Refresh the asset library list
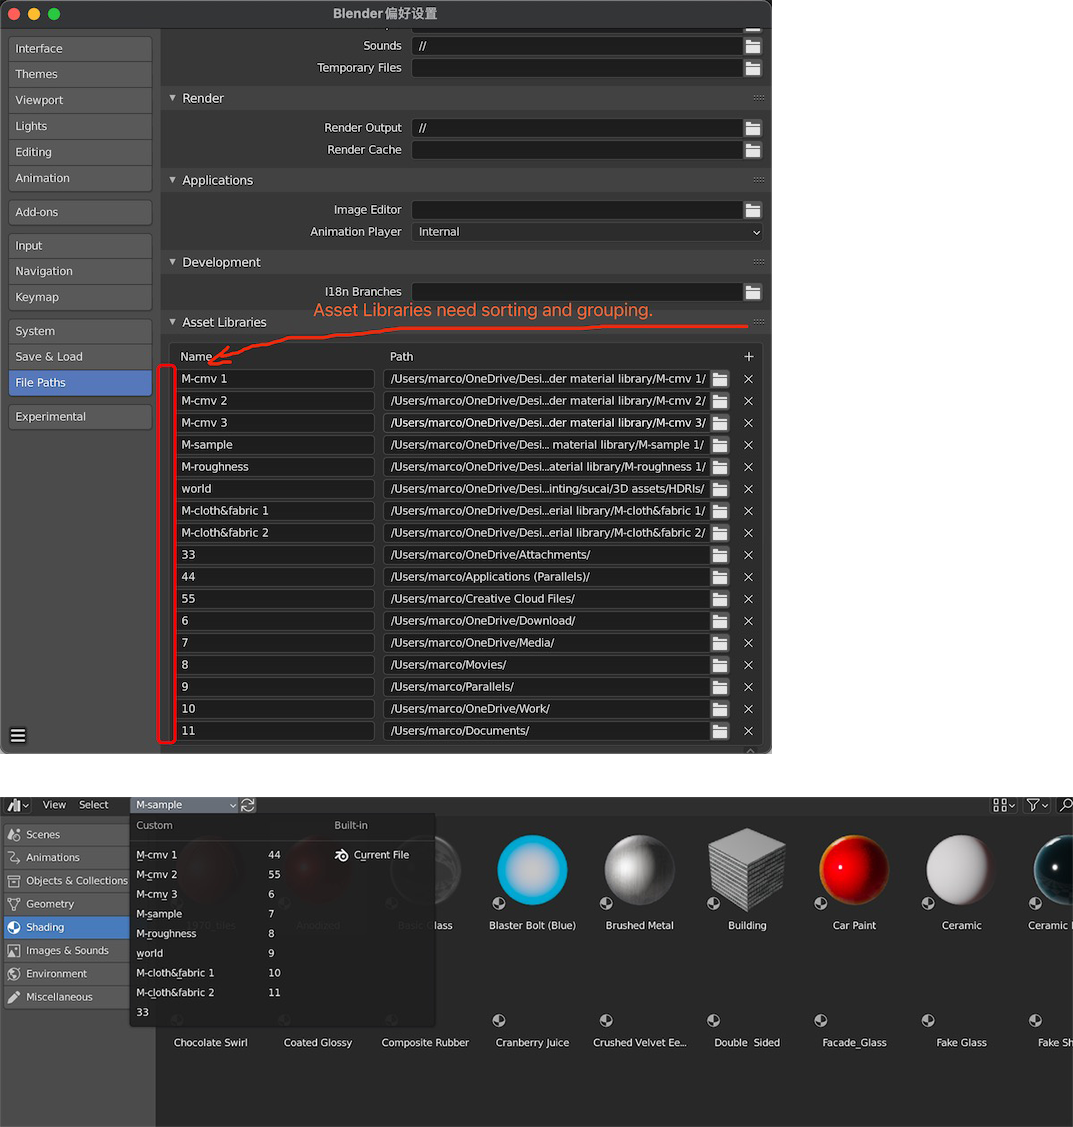Screen dimensions: 1073x1127 tap(248, 805)
